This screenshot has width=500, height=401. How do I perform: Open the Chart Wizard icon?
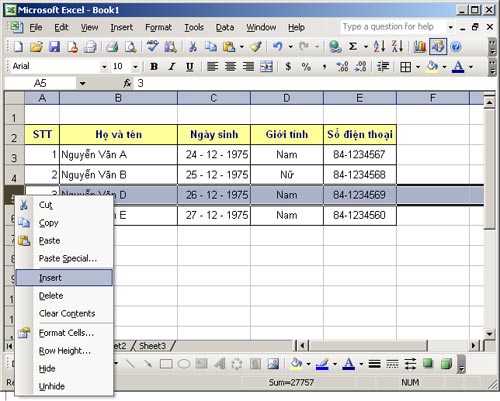click(x=419, y=47)
